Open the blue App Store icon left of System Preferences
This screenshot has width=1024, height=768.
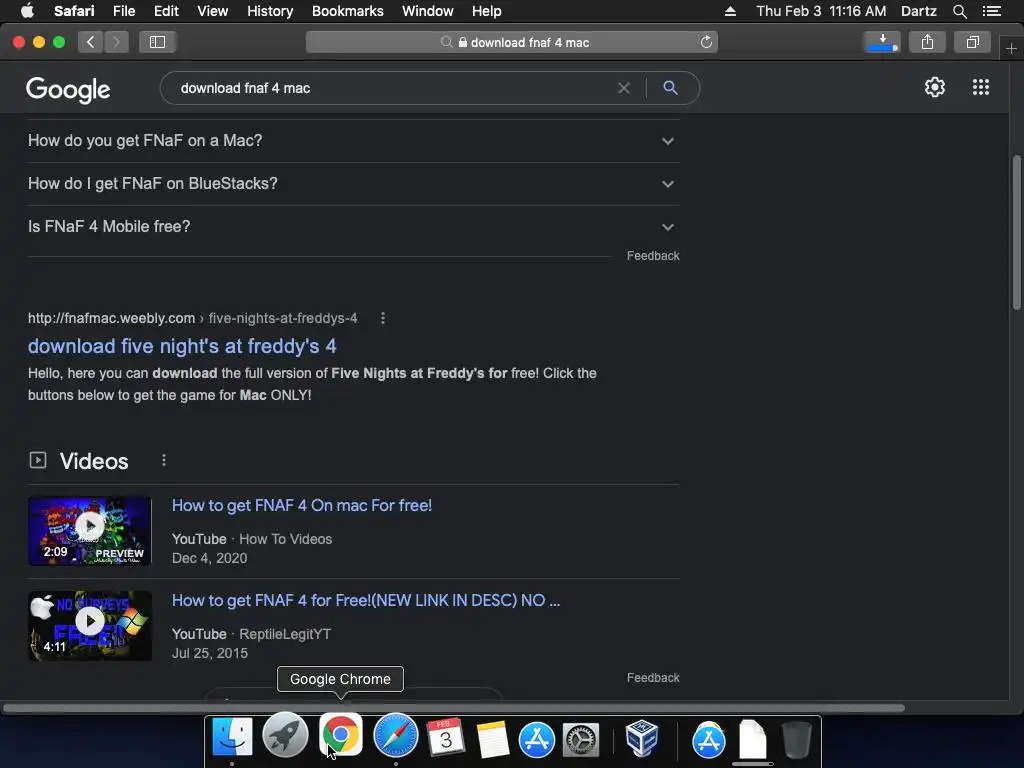click(537, 740)
